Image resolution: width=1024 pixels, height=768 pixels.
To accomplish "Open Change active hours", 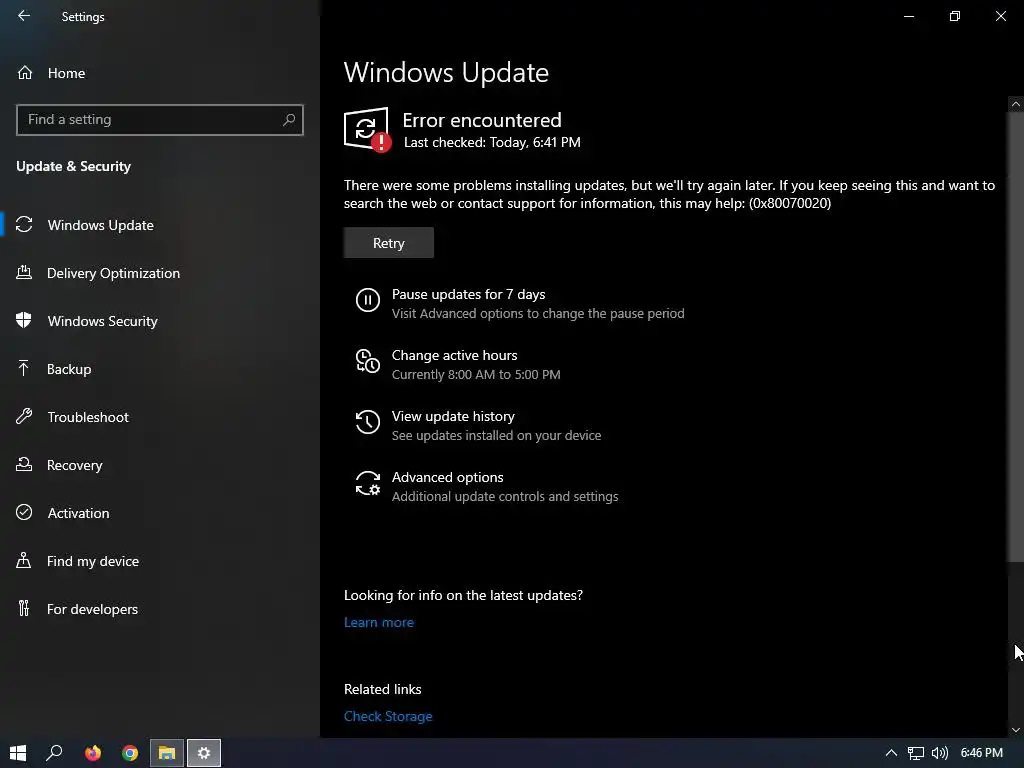I will (x=455, y=355).
